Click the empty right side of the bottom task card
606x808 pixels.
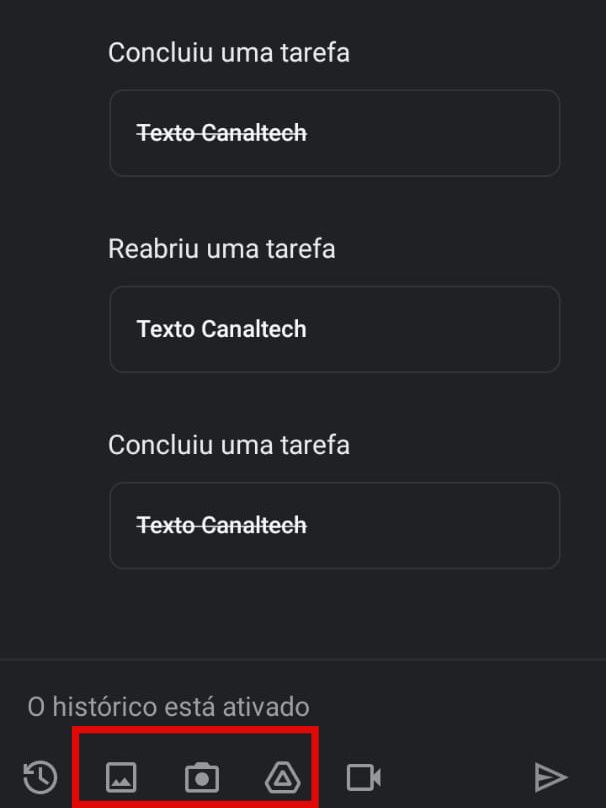[433, 526]
